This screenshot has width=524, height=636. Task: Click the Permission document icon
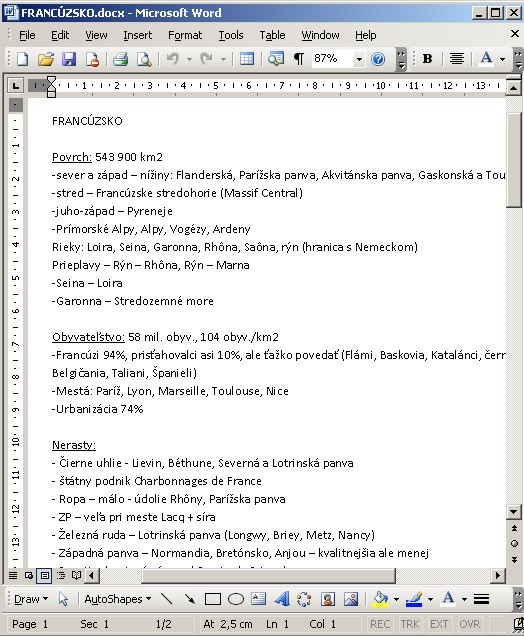[x=92, y=59]
